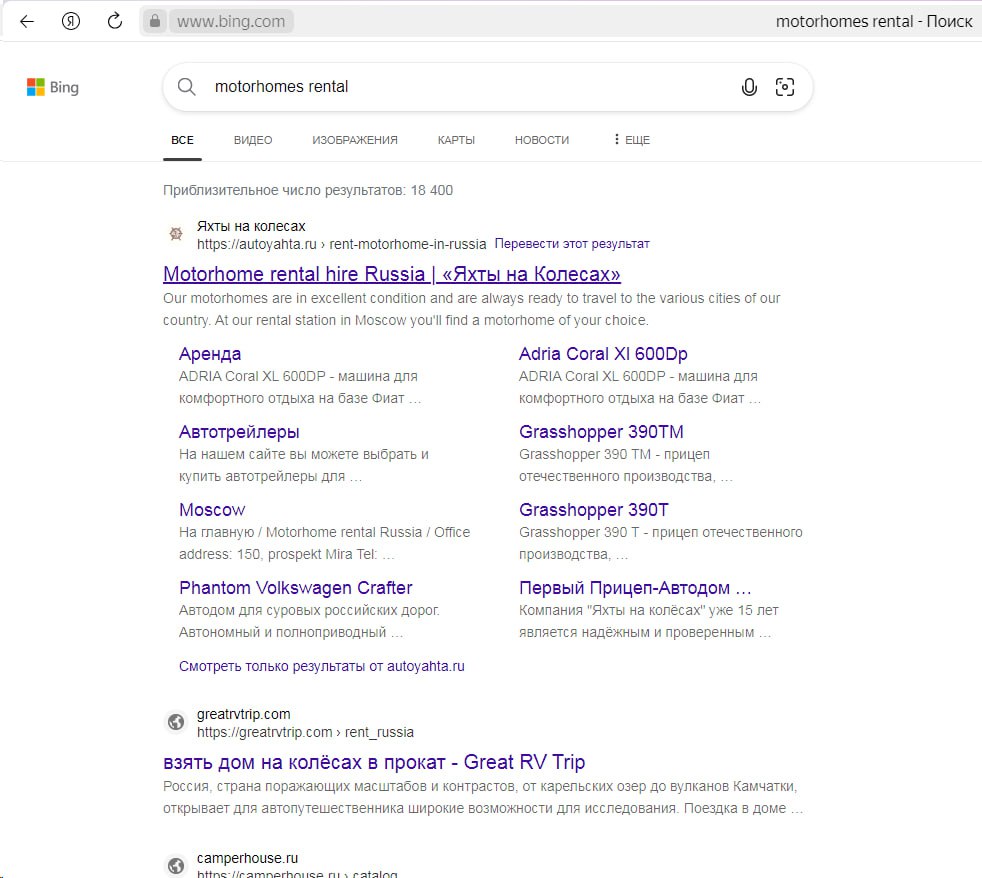
Task: Open the Phantom Volkswagen Crafter sitelink
Action: [295, 588]
